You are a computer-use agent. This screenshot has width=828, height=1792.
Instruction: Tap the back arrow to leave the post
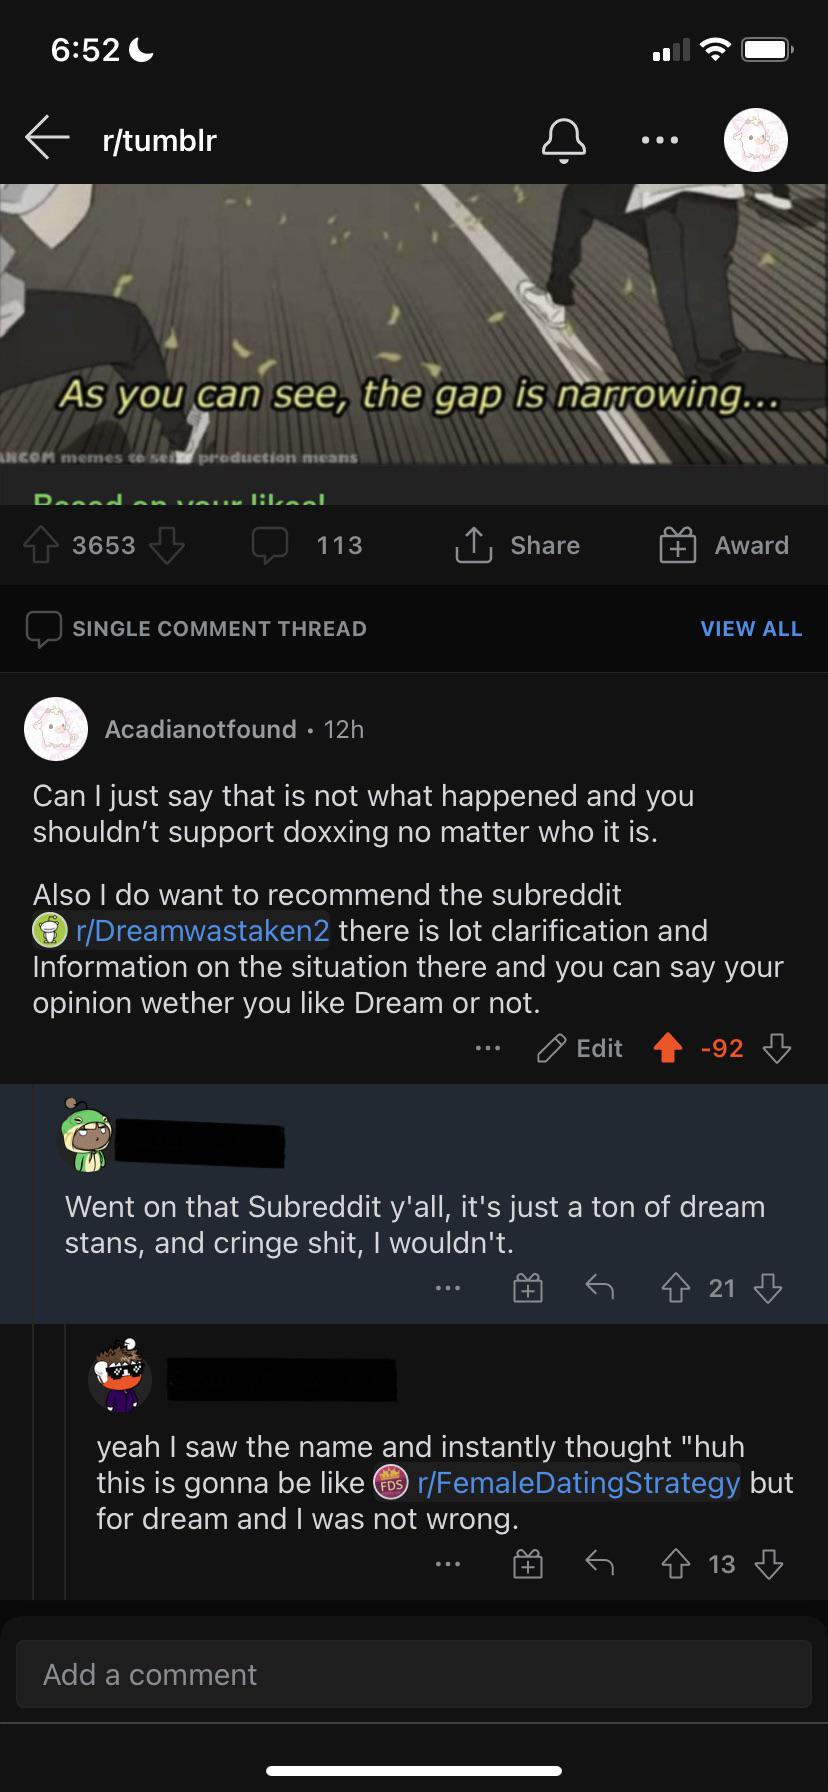47,138
